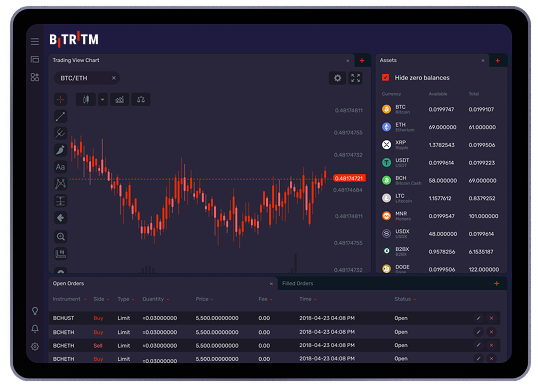
Task: Open the indicators button in the chart toolbar
Action: click(x=119, y=99)
